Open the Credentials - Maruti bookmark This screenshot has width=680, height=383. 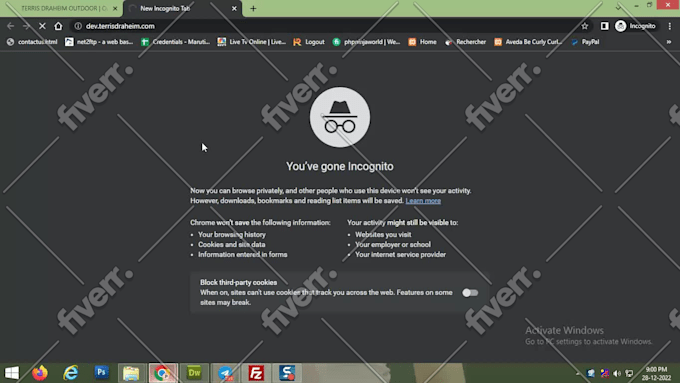176,42
